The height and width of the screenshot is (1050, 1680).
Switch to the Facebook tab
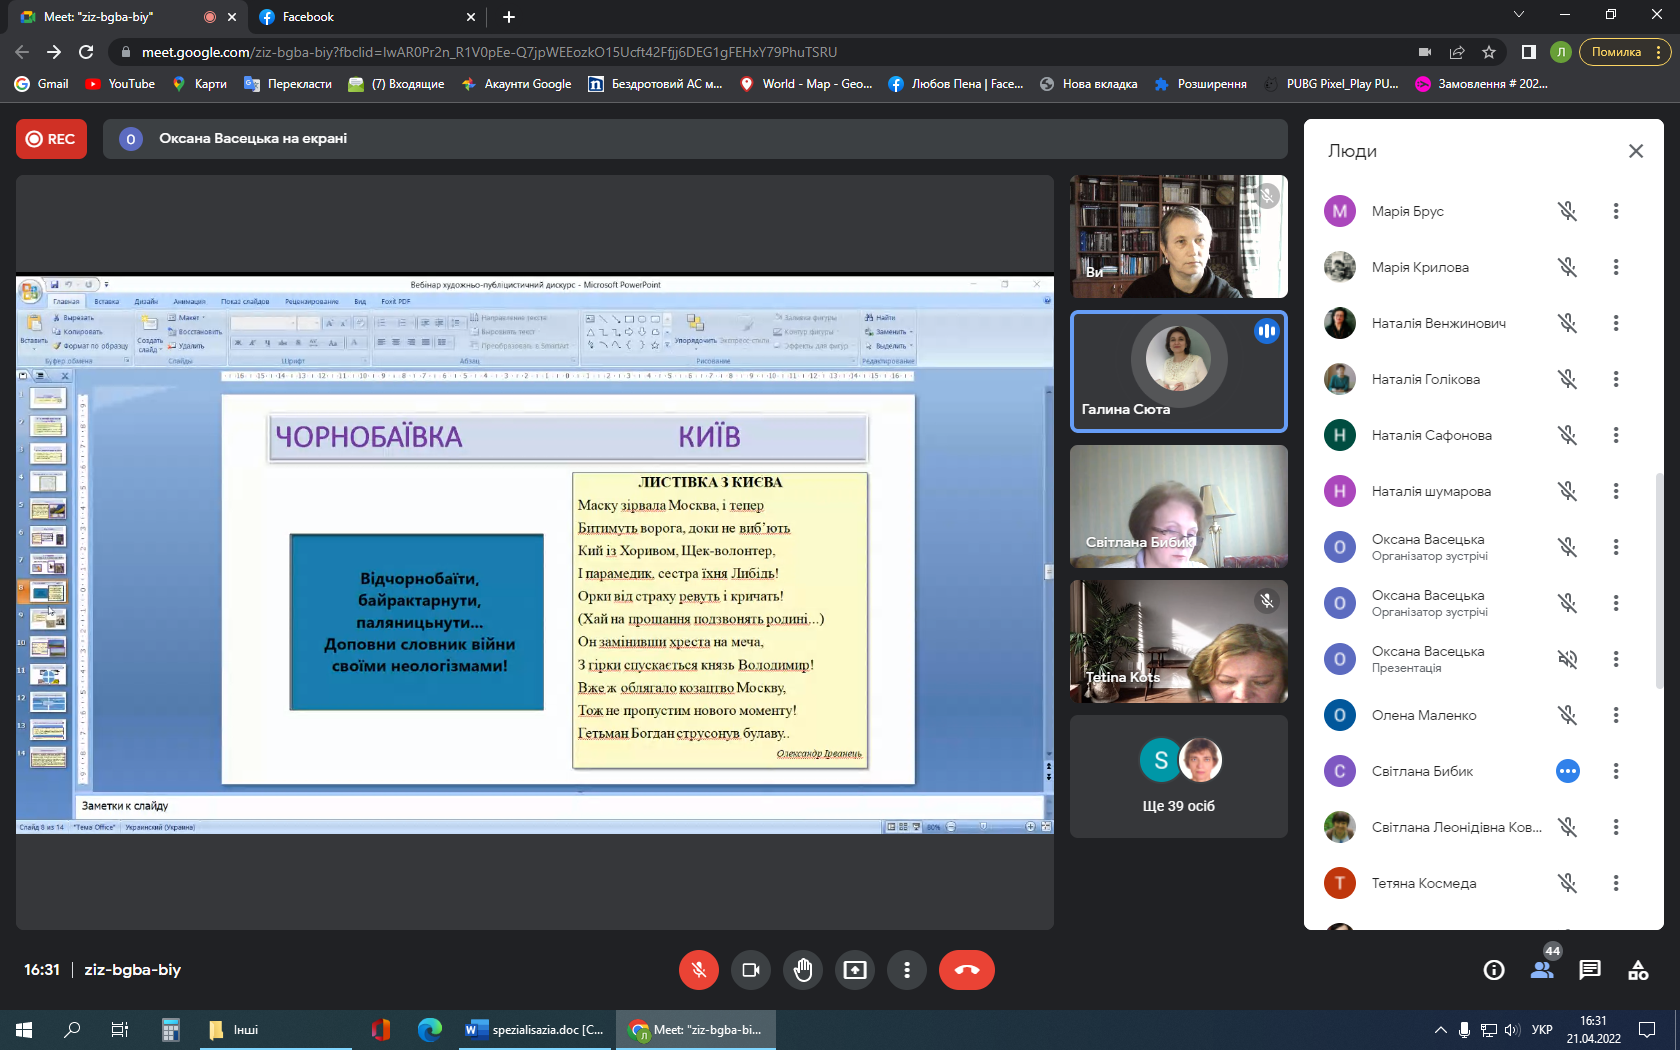[366, 17]
